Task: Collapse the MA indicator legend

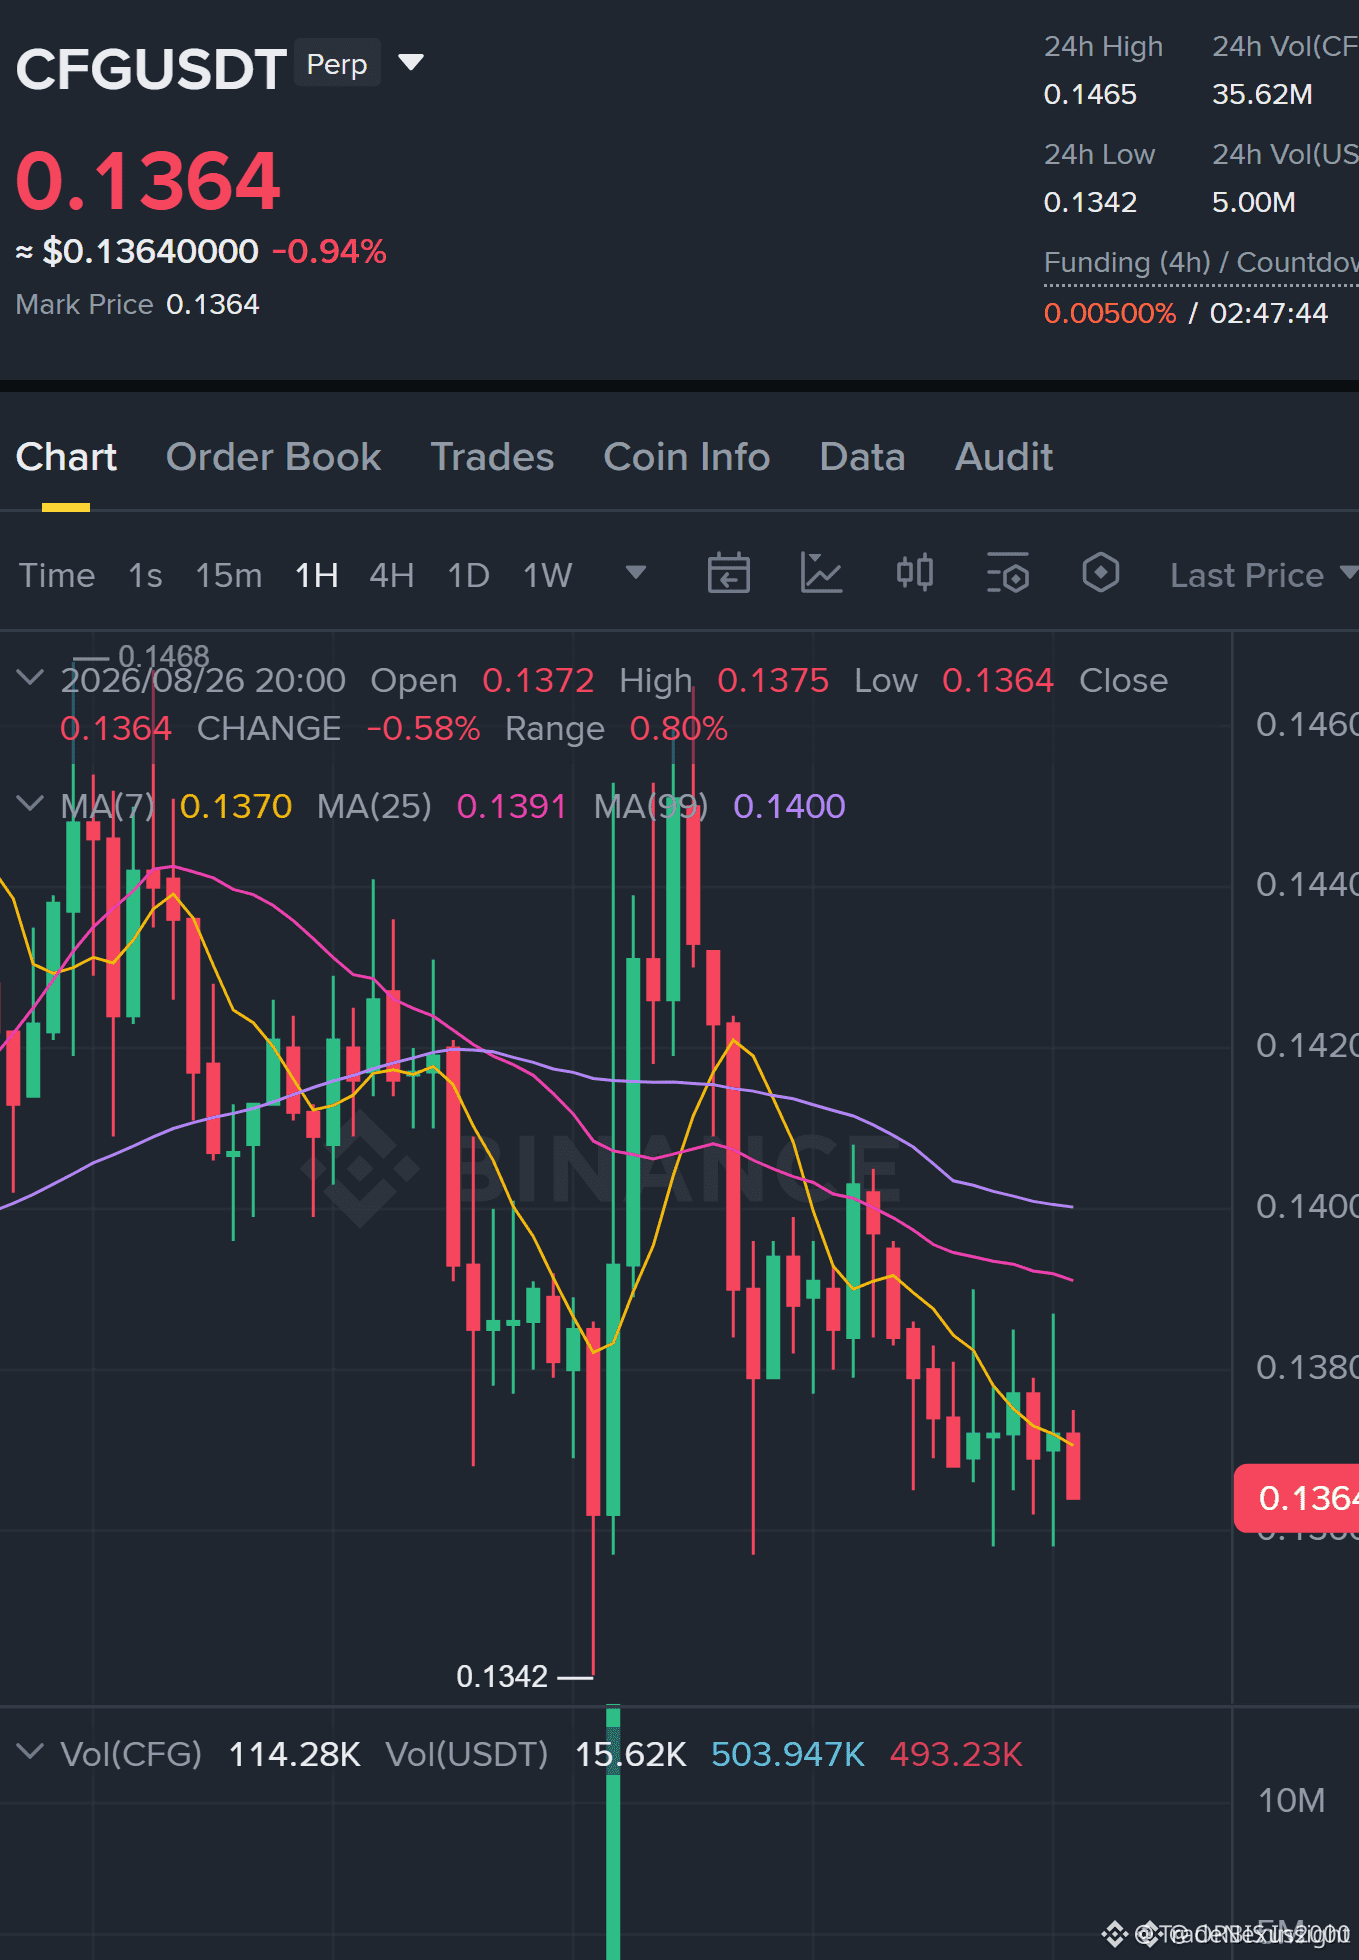Action: 31,803
